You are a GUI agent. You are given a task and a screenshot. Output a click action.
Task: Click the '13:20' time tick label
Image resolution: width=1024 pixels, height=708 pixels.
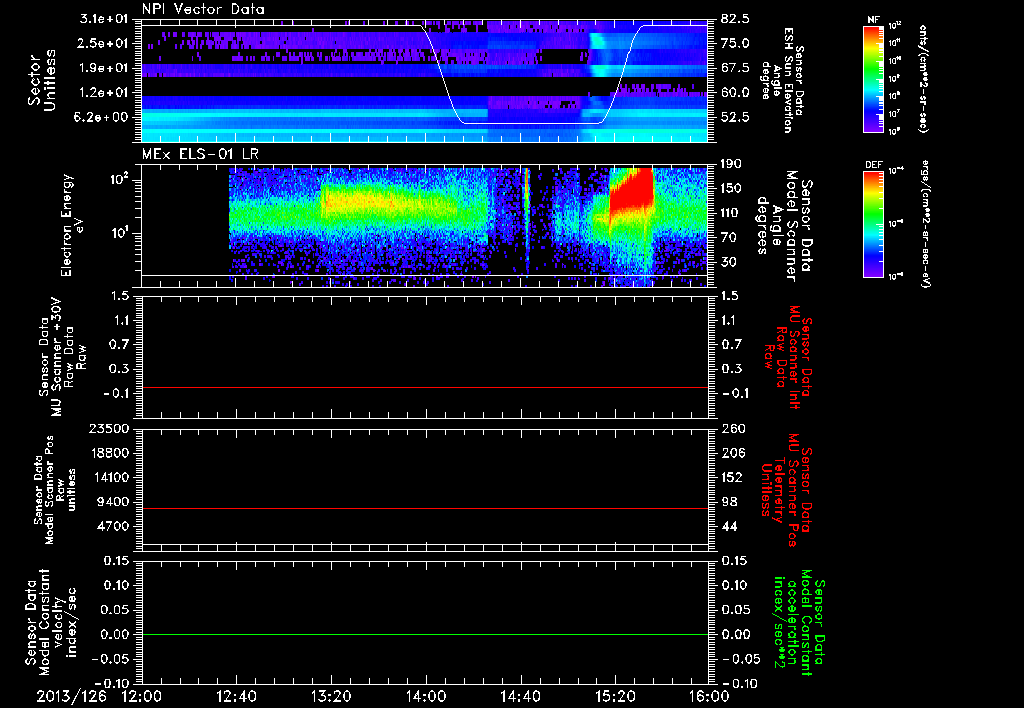[x=331, y=696]
